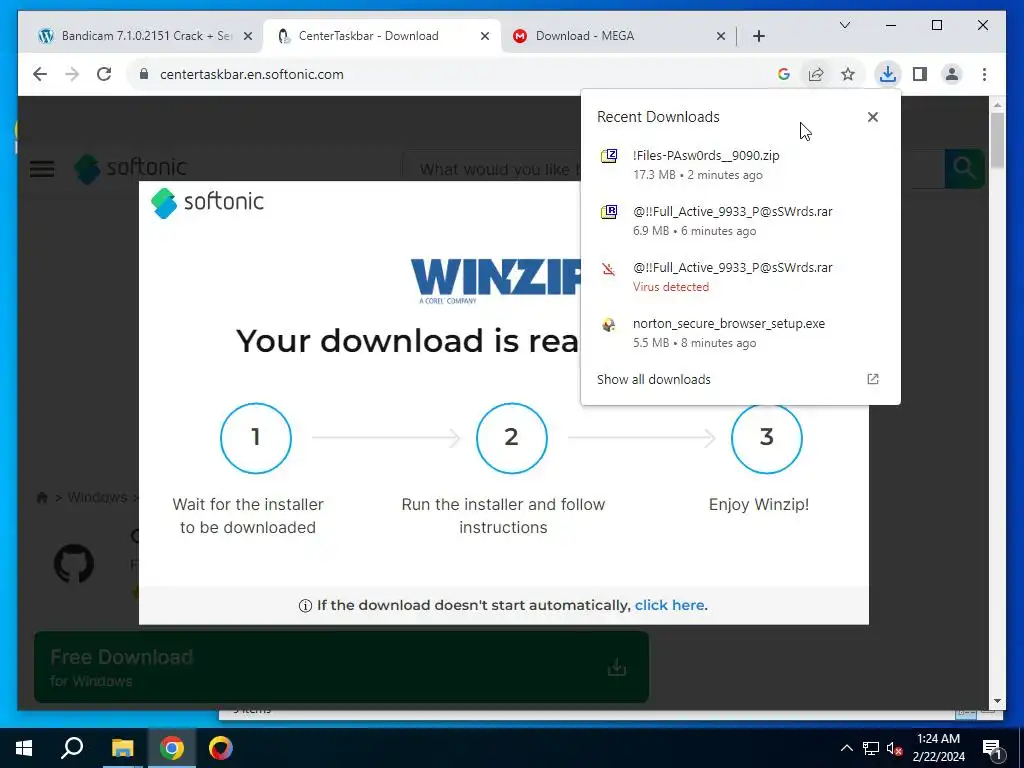
Task: Open the Share this page icon
Action: pos(816,74)
